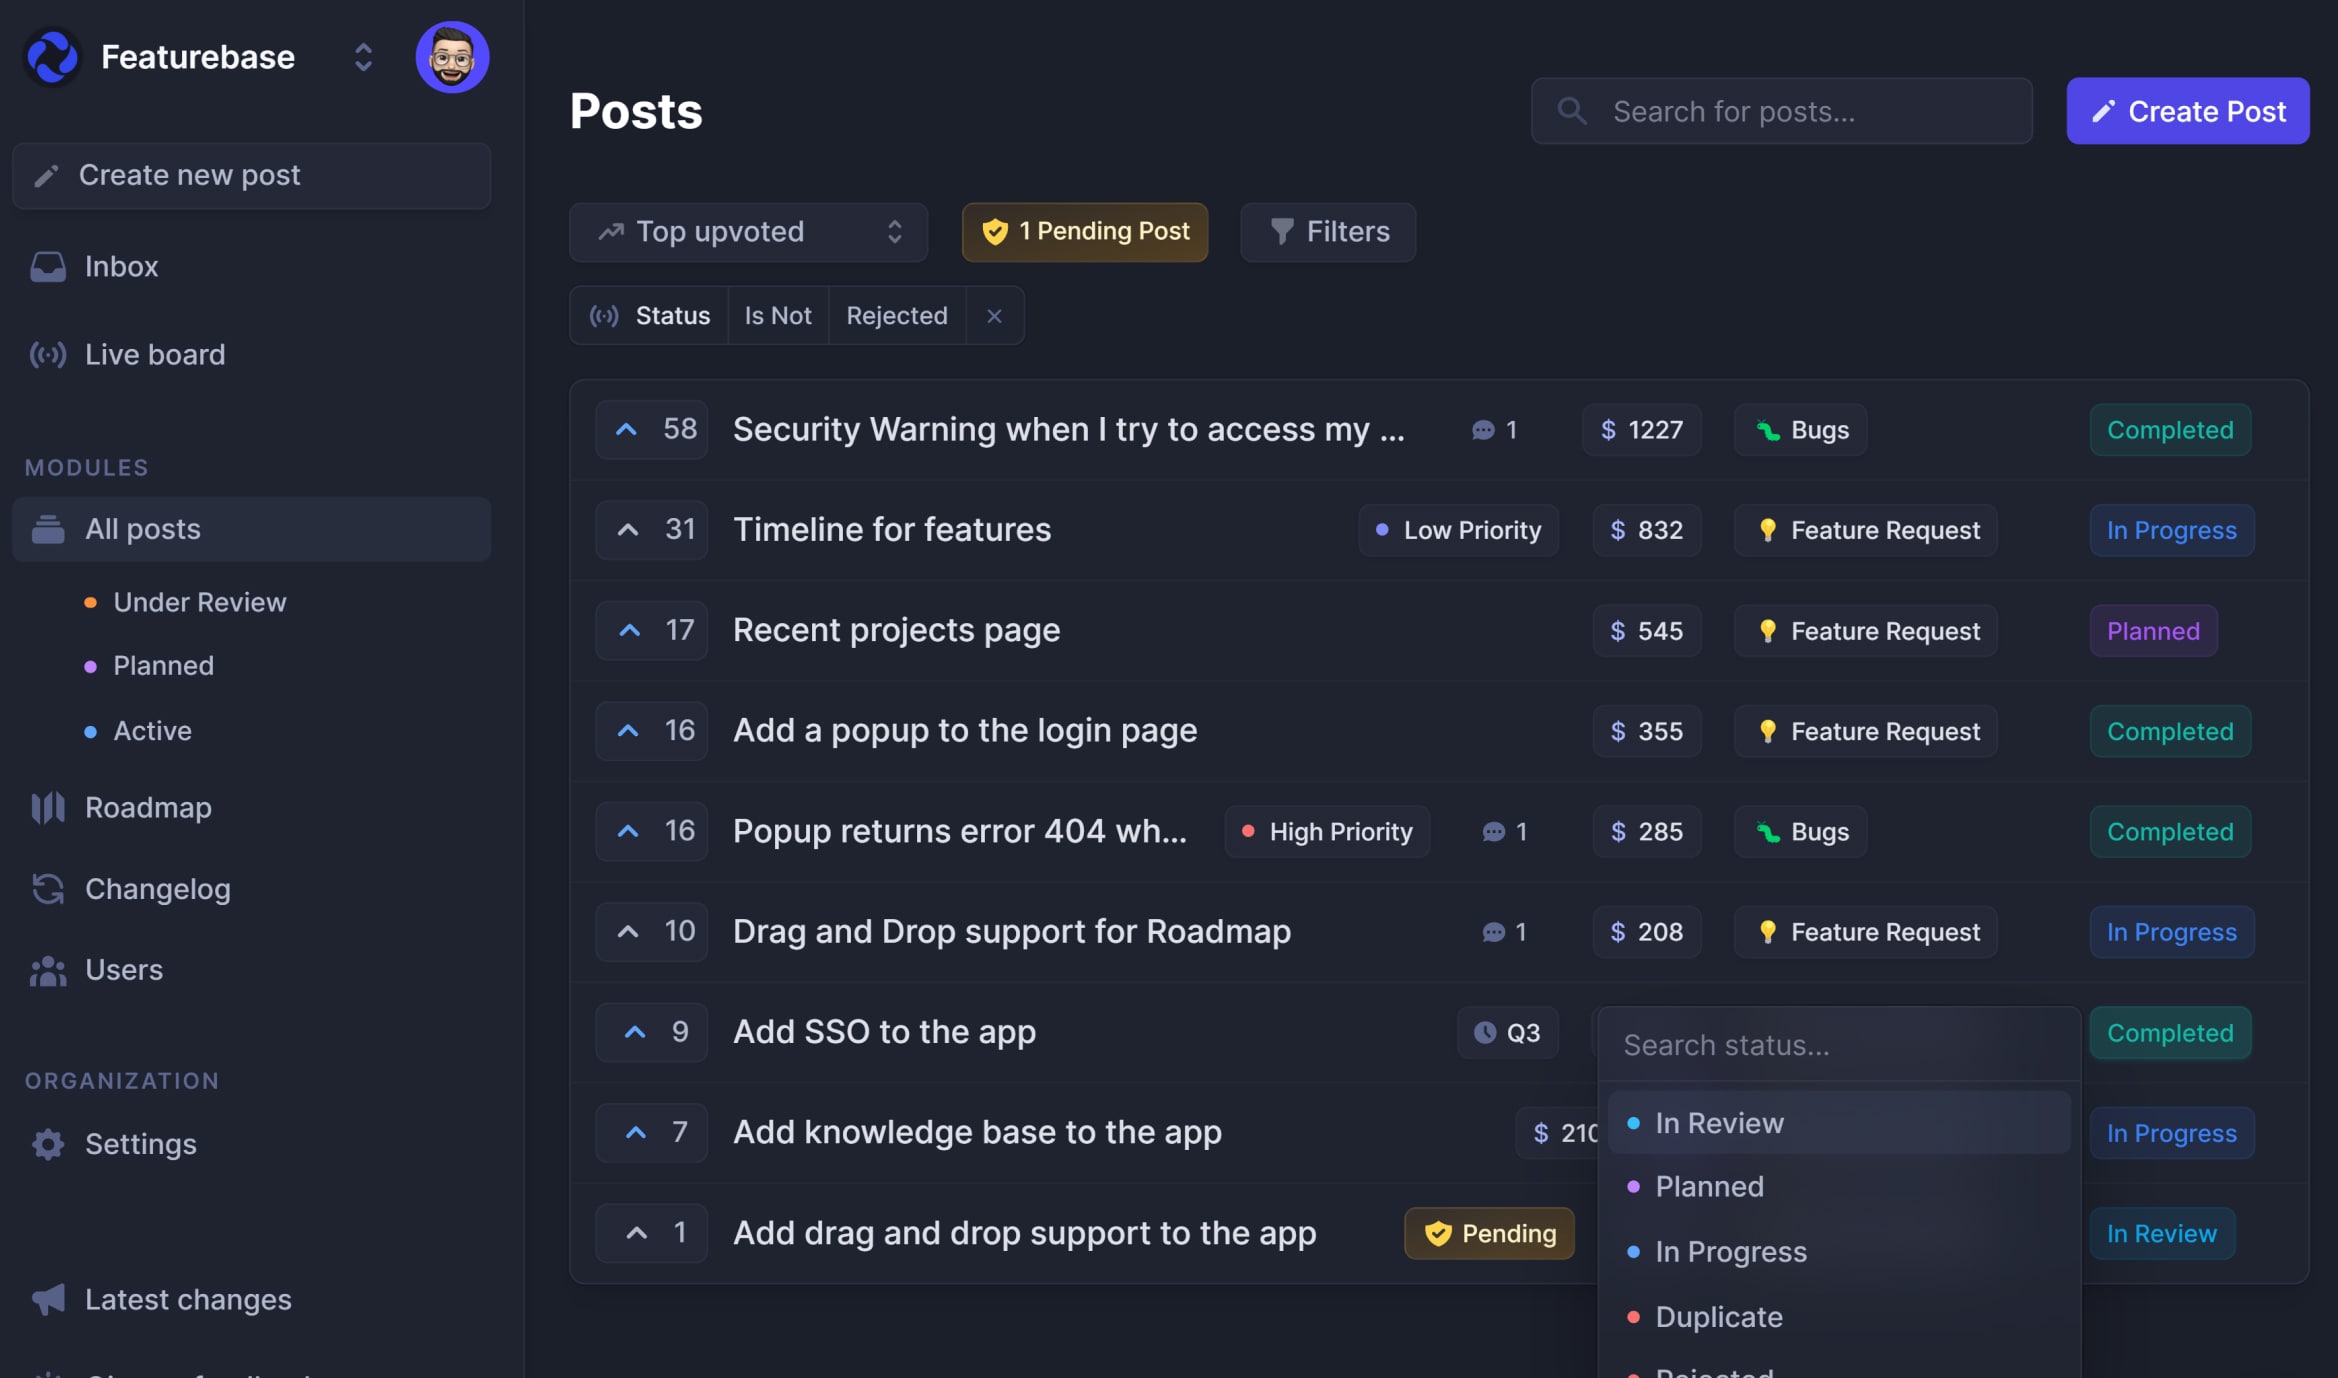The width and height of the screenshot is (2338, 1378).
Task: Upvote Drag and Drop support for Roadmap
Action: tap(651, 932)
